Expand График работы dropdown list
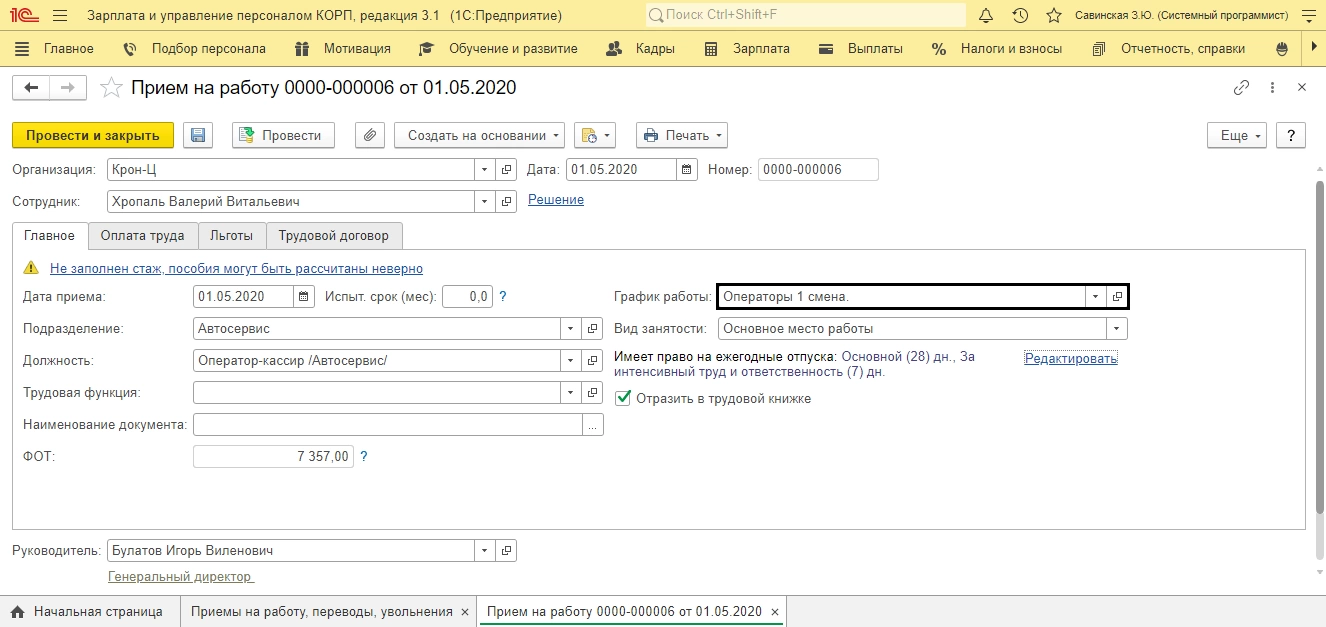This screenshot has height=627, width=1326. 1096,296
